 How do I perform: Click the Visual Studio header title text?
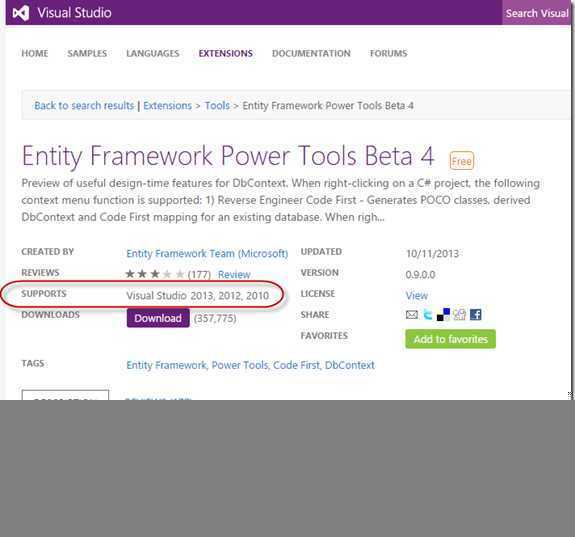click(74, 13)
